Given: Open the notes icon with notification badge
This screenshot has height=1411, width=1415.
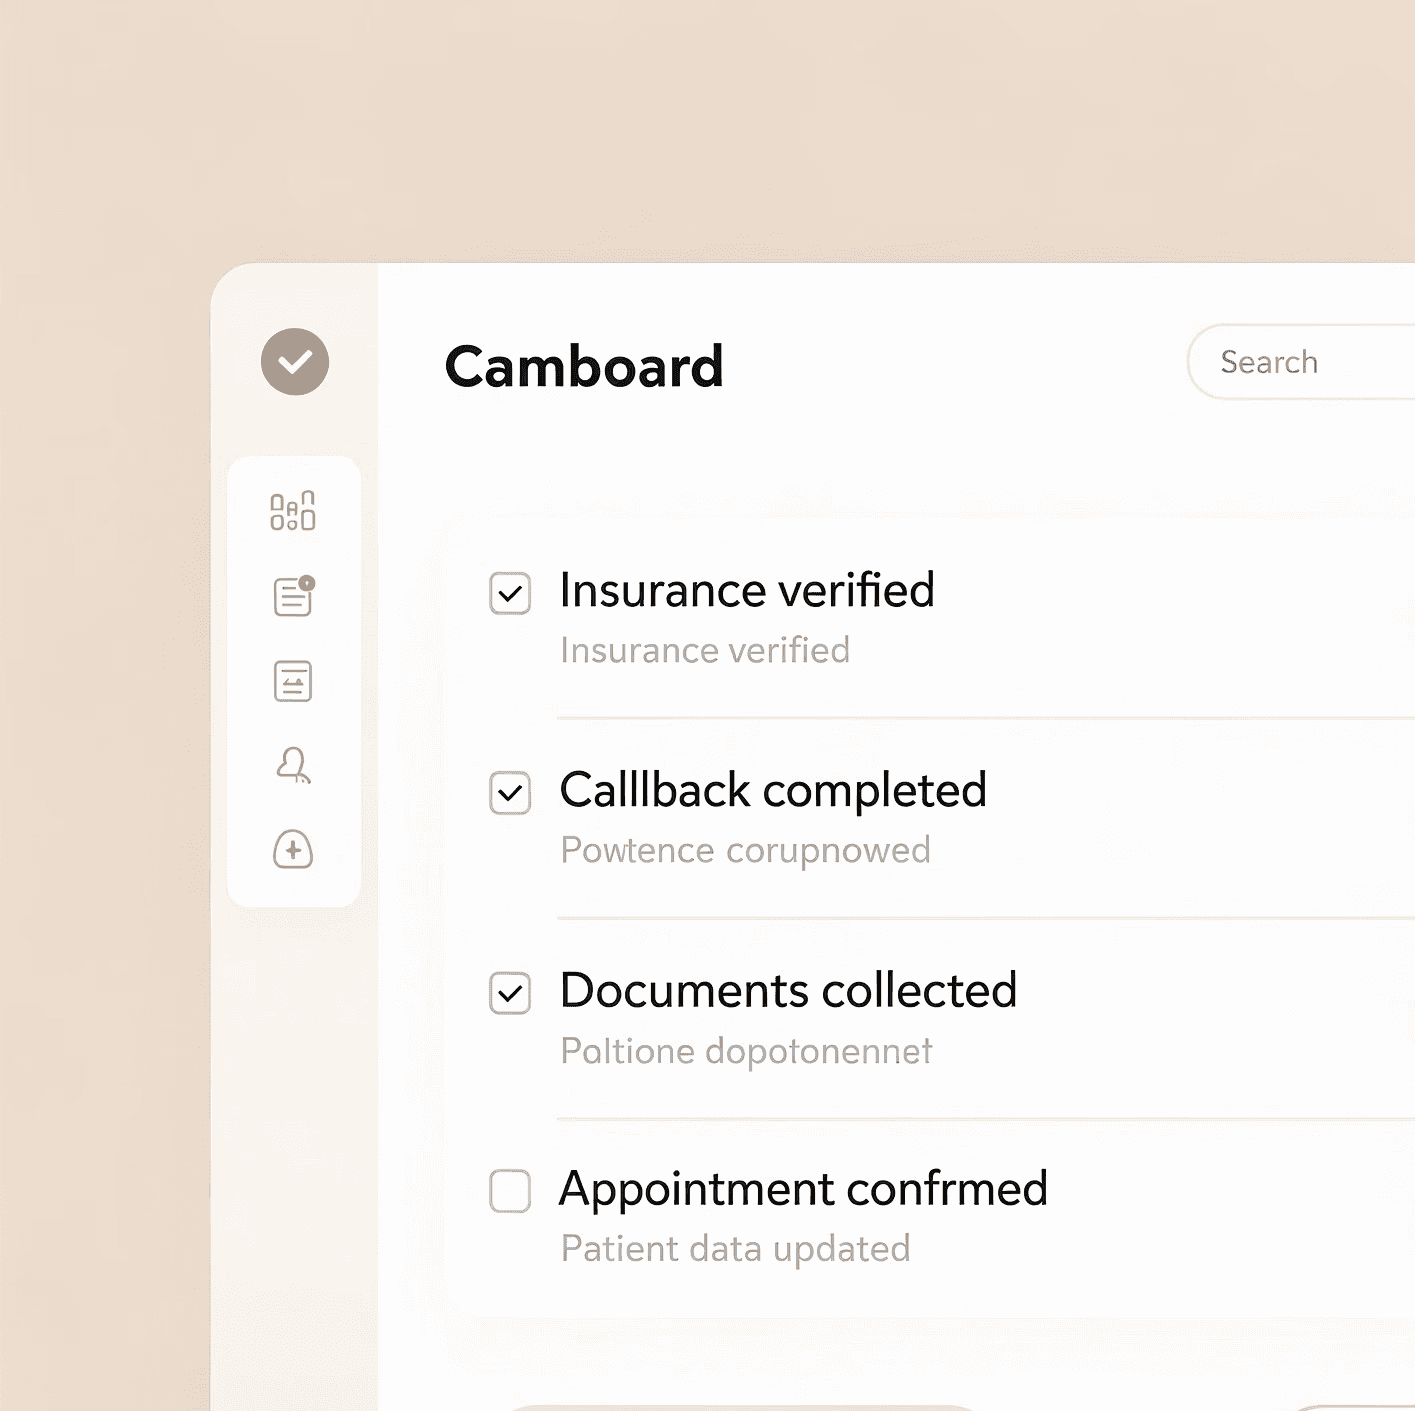Looking at the screenshot, I should 293,596.
